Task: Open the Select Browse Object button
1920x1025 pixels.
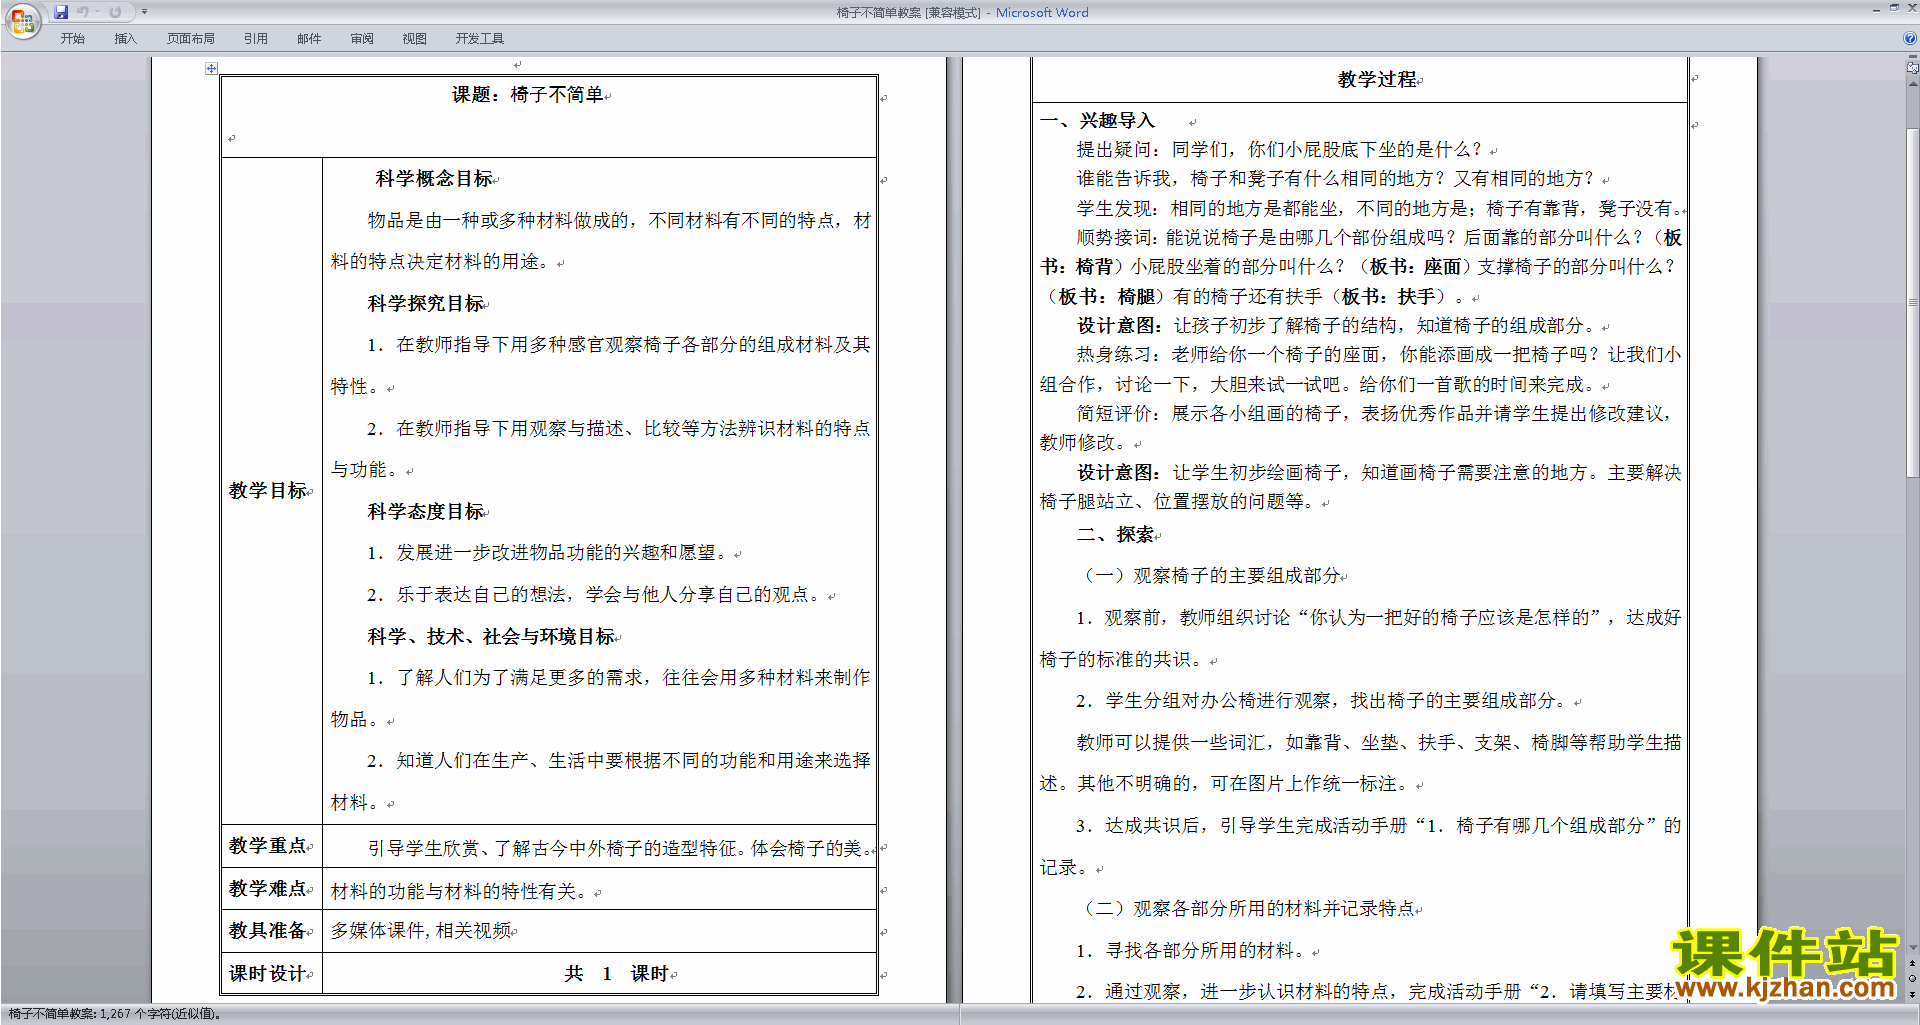Action: (x=1913, y=979)
